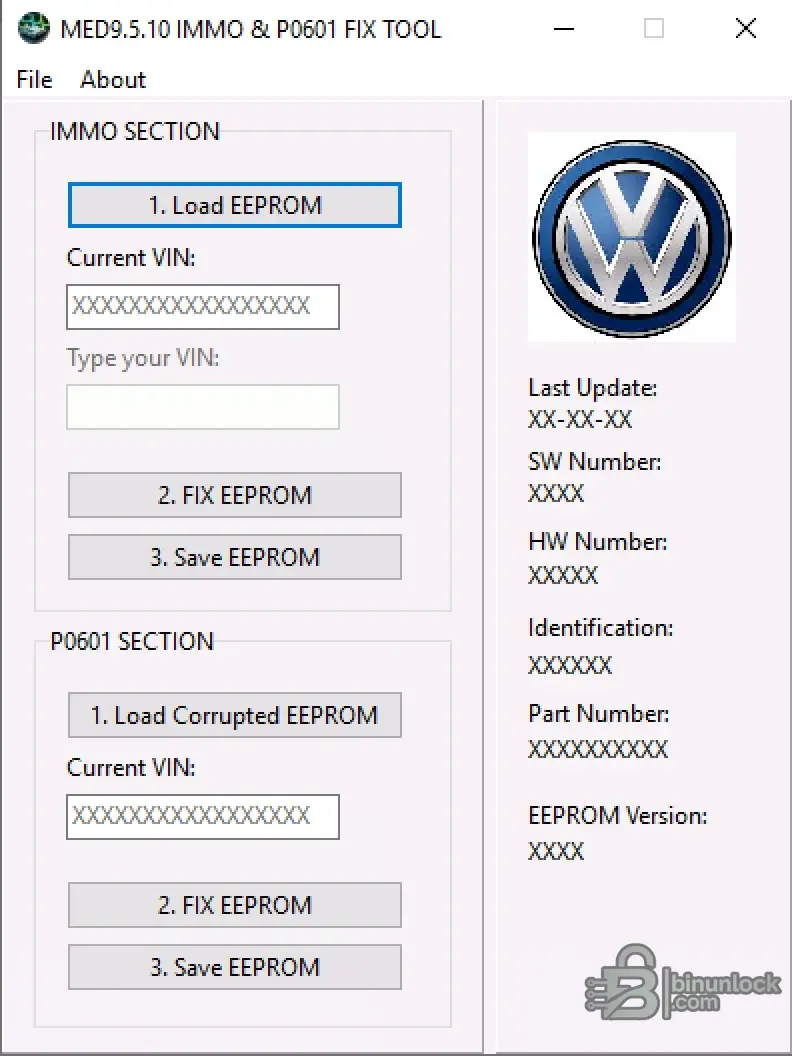Click the HW Number value XXXXX
The image size is (792, 1056).
pos(563,575)
